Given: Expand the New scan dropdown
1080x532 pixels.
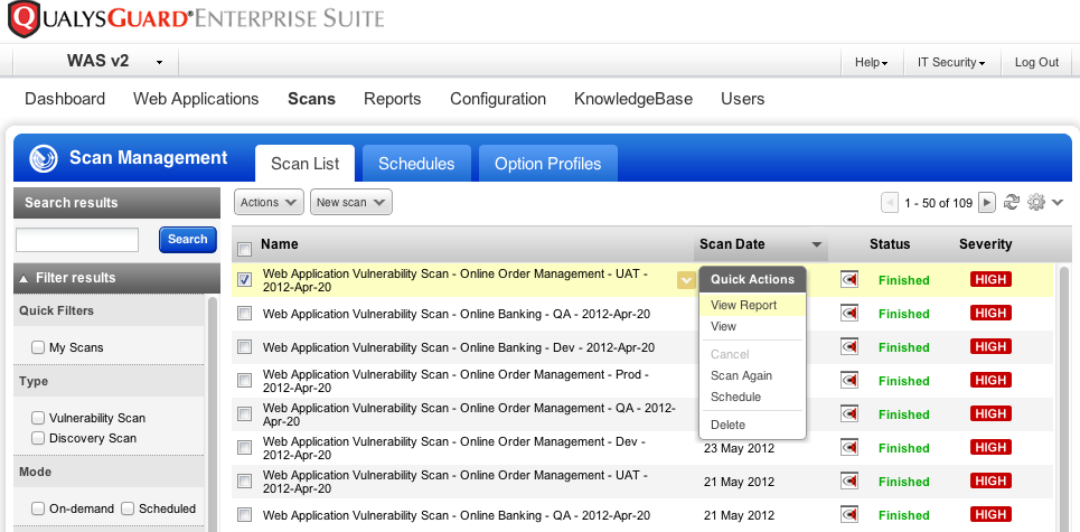Looking at the screenshot, I should point(350,202).
